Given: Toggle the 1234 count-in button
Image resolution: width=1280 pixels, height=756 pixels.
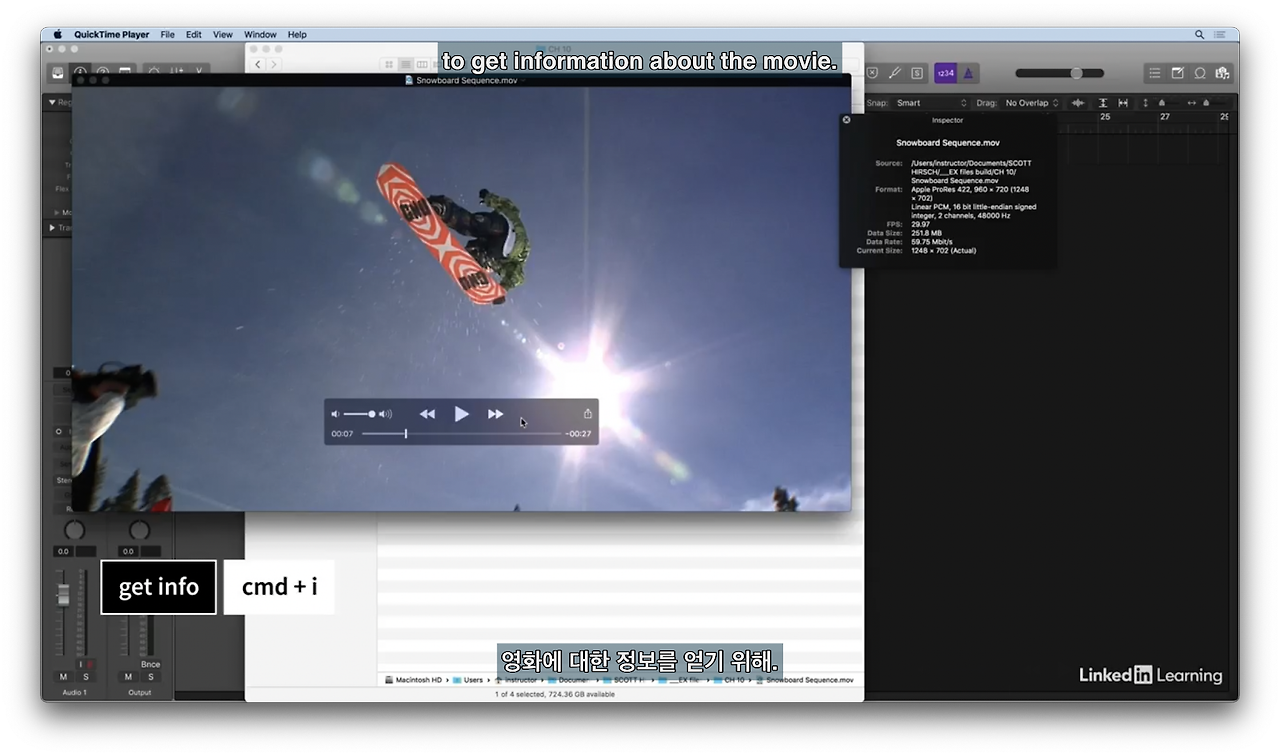Looking at the screenshot, I should click(x=945, y=72).
